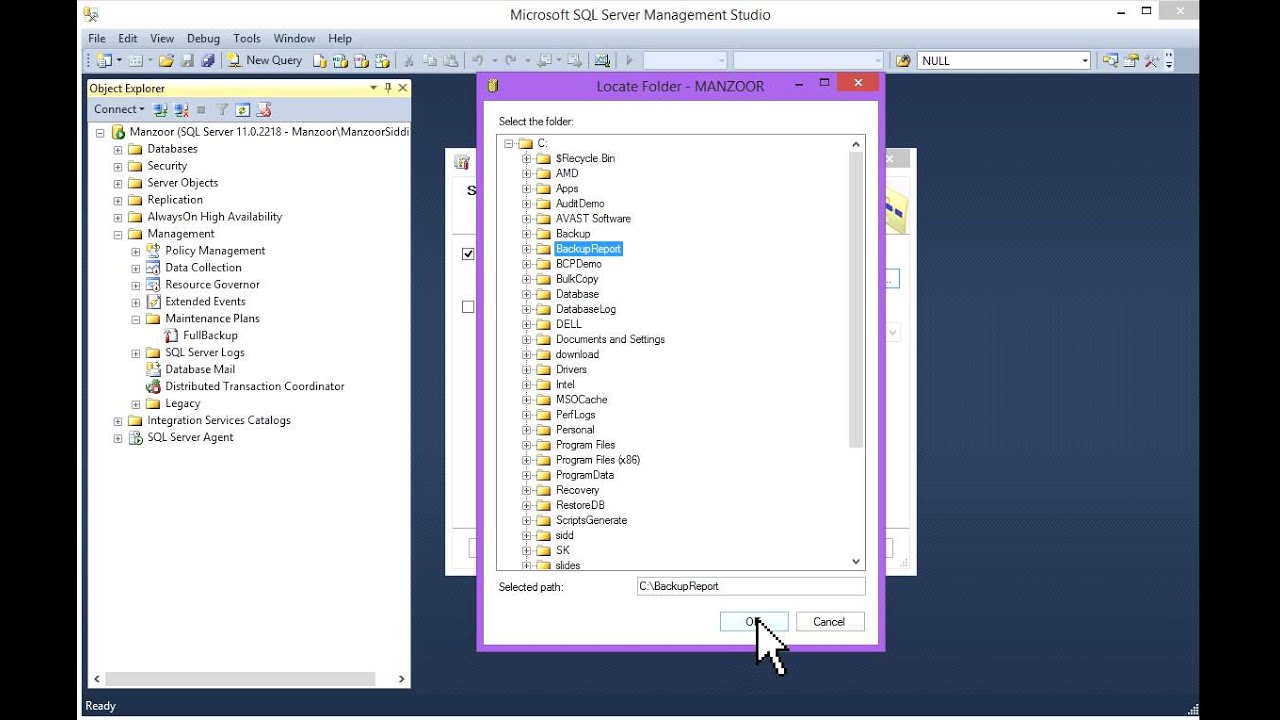1280x720 pixels.
Task: Select the Backup folder in the list
Action: [x=573, y=234]
